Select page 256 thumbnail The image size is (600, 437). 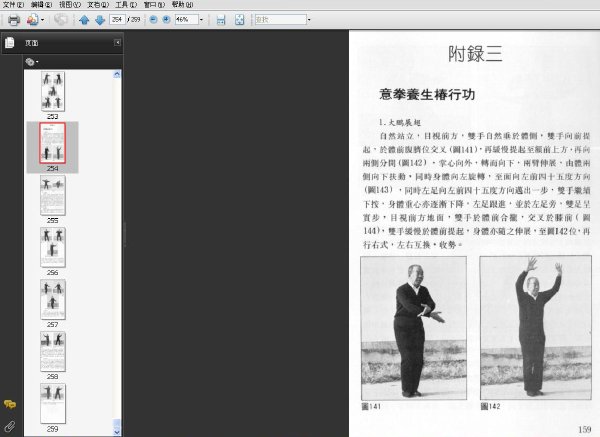[x=53, y=247]
